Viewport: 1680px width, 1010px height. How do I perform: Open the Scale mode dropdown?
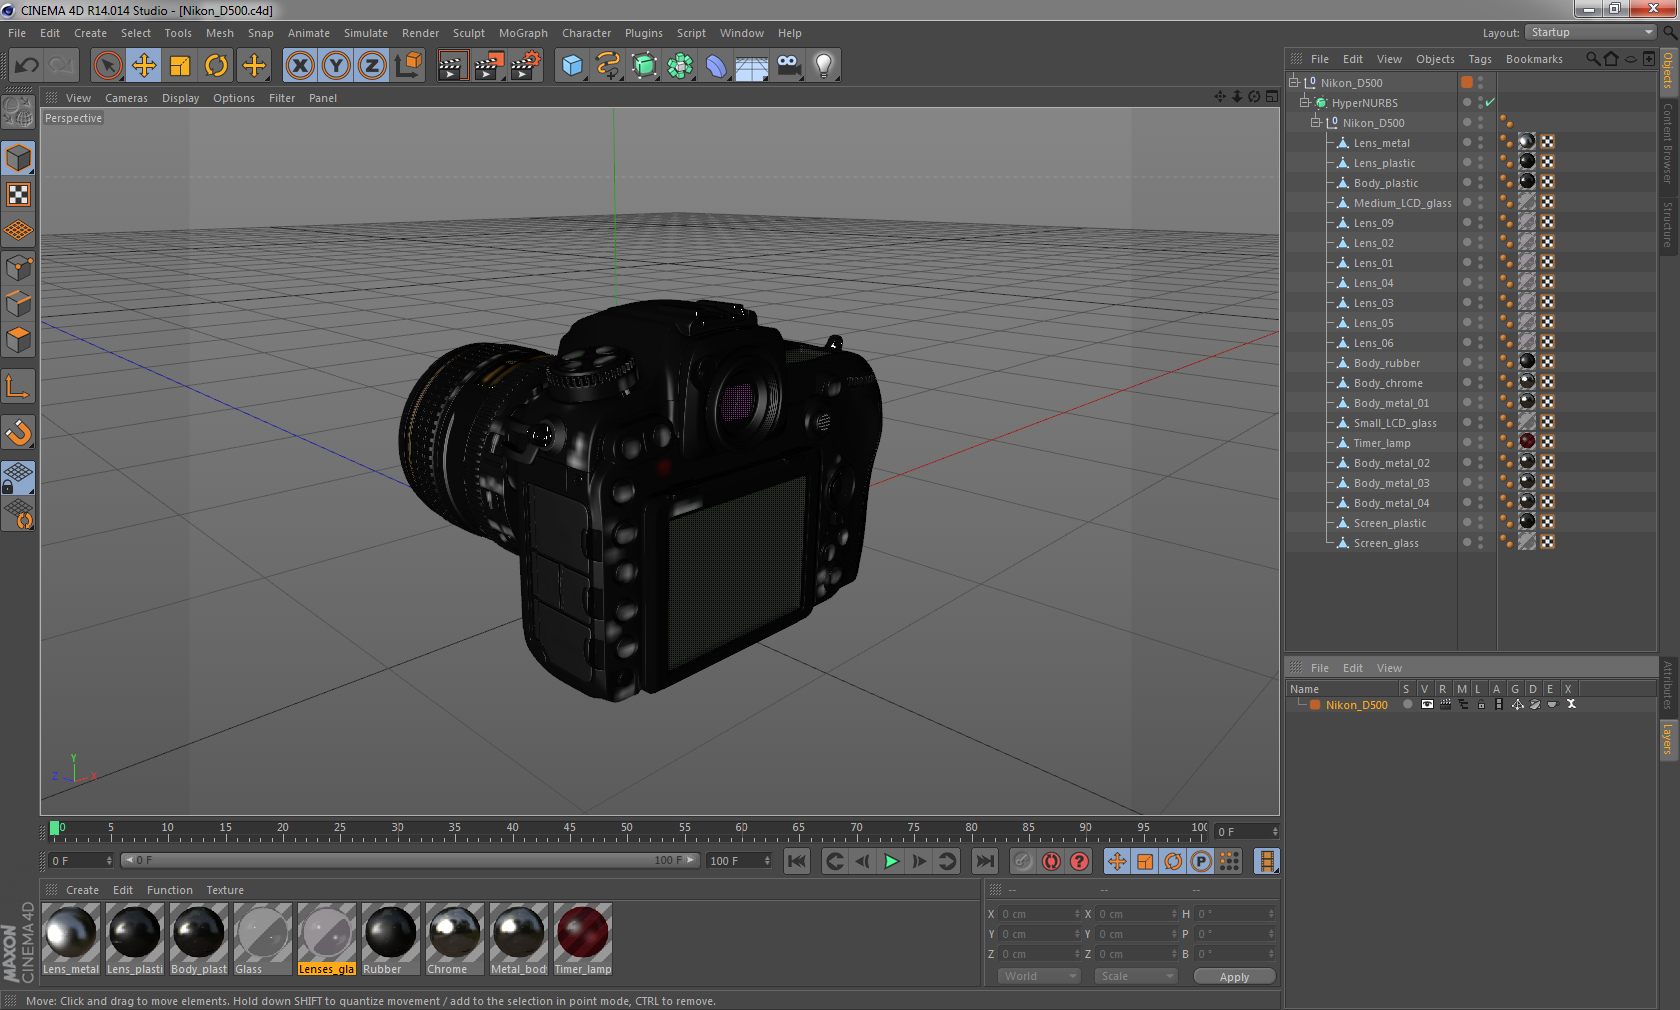pyautogui.click(x=1136, y=976)
